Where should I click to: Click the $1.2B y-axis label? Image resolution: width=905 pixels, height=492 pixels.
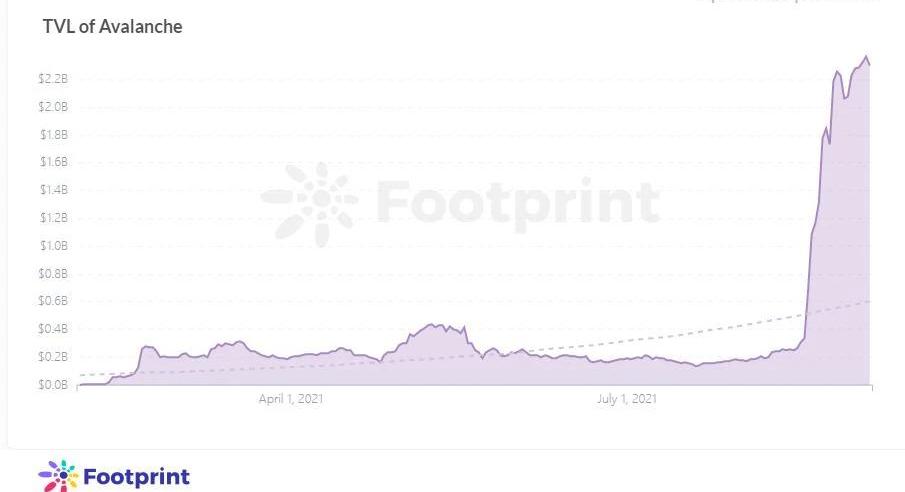pyautogui.click(x=54, y=218)
